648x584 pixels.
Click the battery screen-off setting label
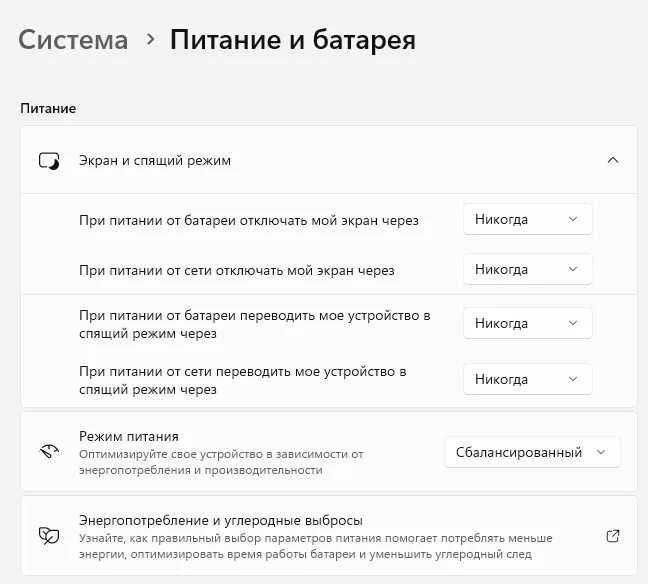pyautogui.click(x=248, y=219)
